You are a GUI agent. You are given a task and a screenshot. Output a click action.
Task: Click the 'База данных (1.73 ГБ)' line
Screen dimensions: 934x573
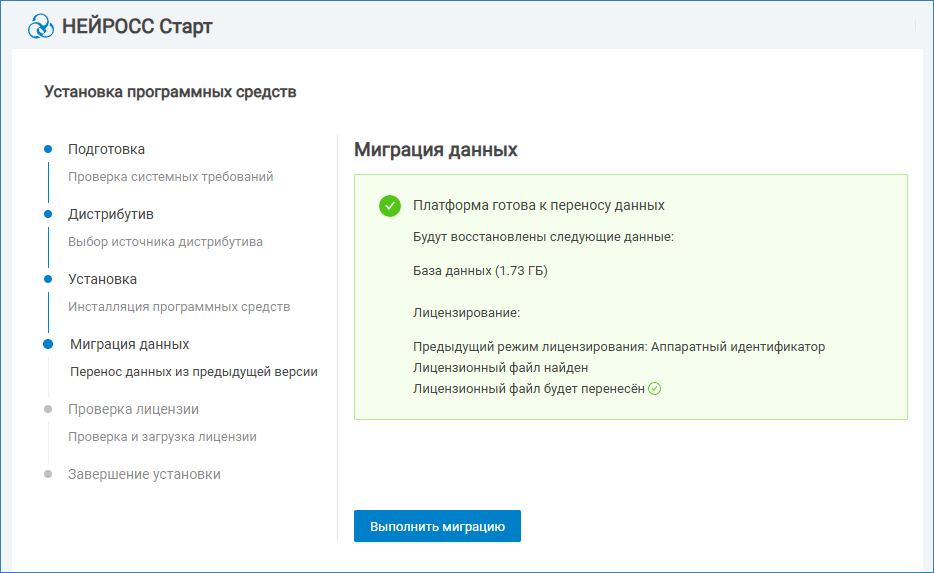click(x=480, y=271)
